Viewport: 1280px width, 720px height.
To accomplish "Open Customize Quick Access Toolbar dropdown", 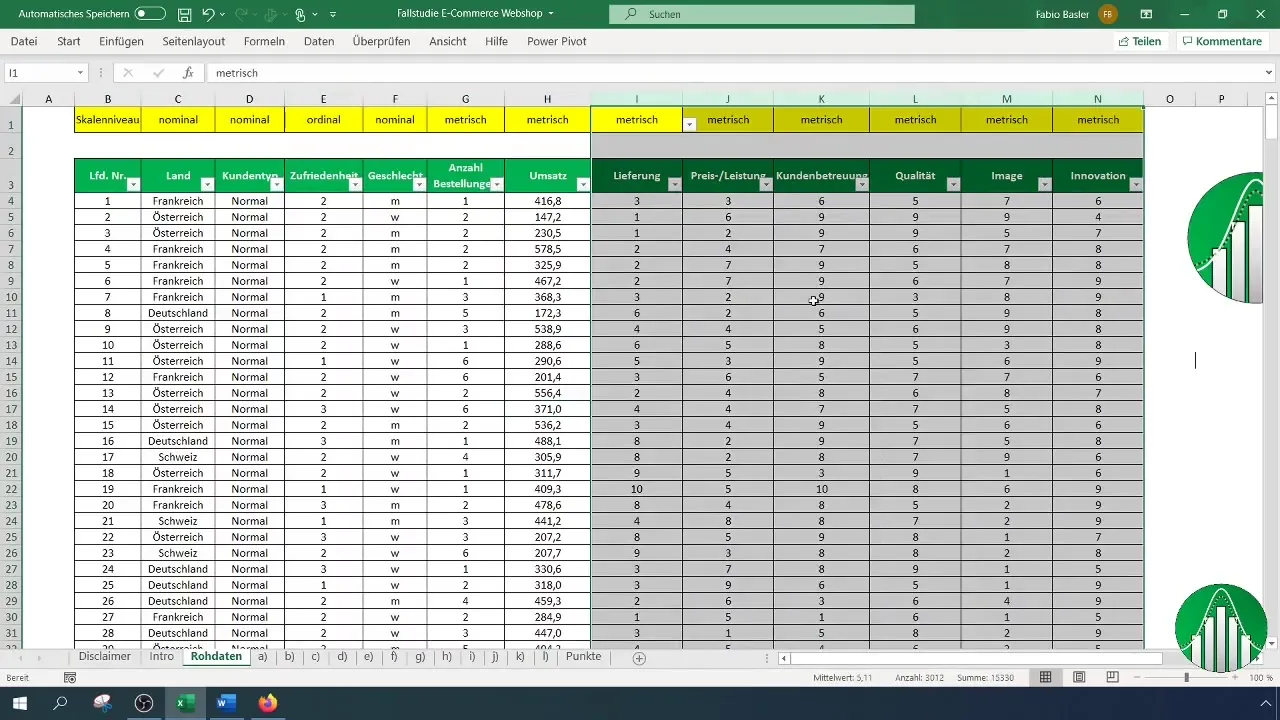I will tap(333, 14).
